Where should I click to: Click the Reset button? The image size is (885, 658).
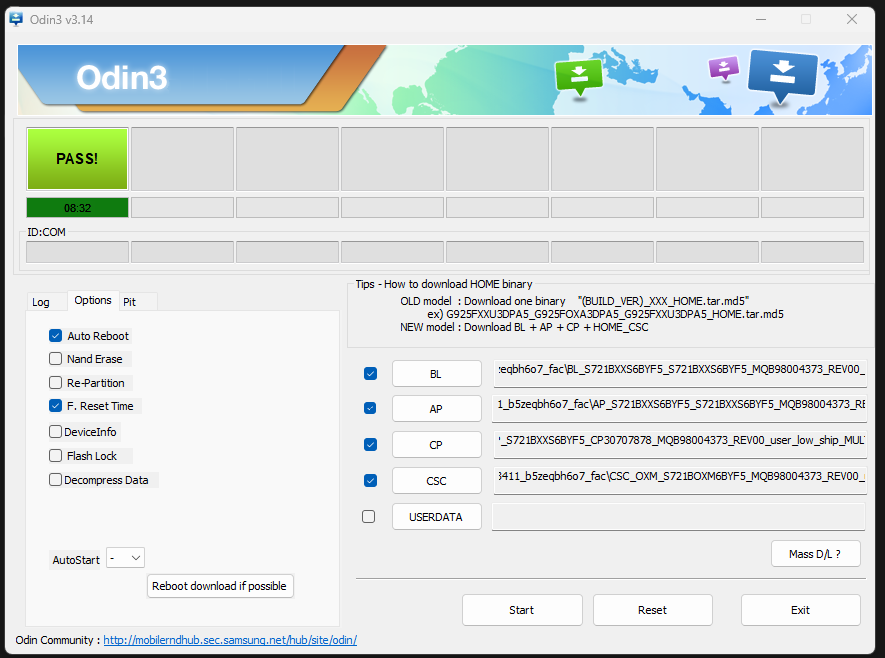[x=652, y=610]
